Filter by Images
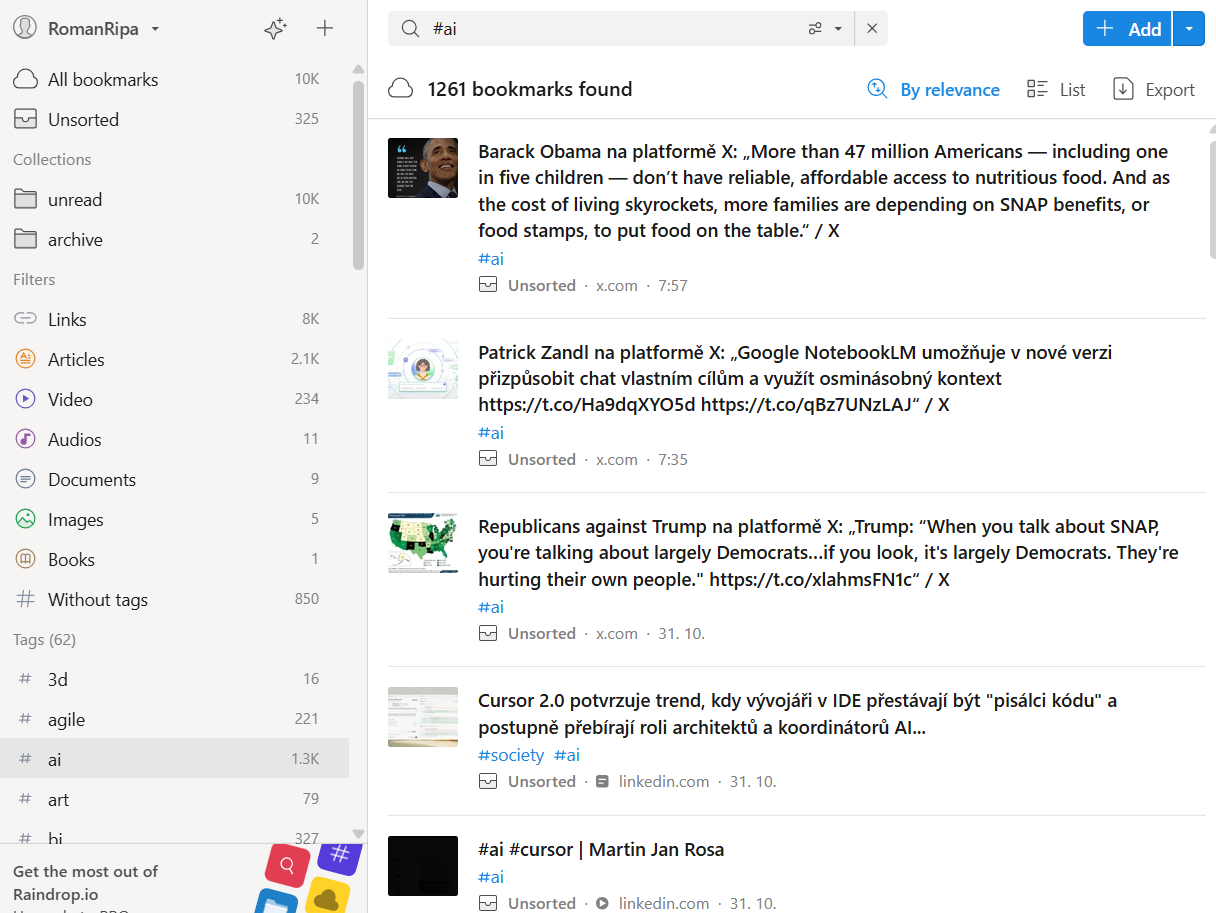Screen dimensions: 1216x913 (174, 519)
